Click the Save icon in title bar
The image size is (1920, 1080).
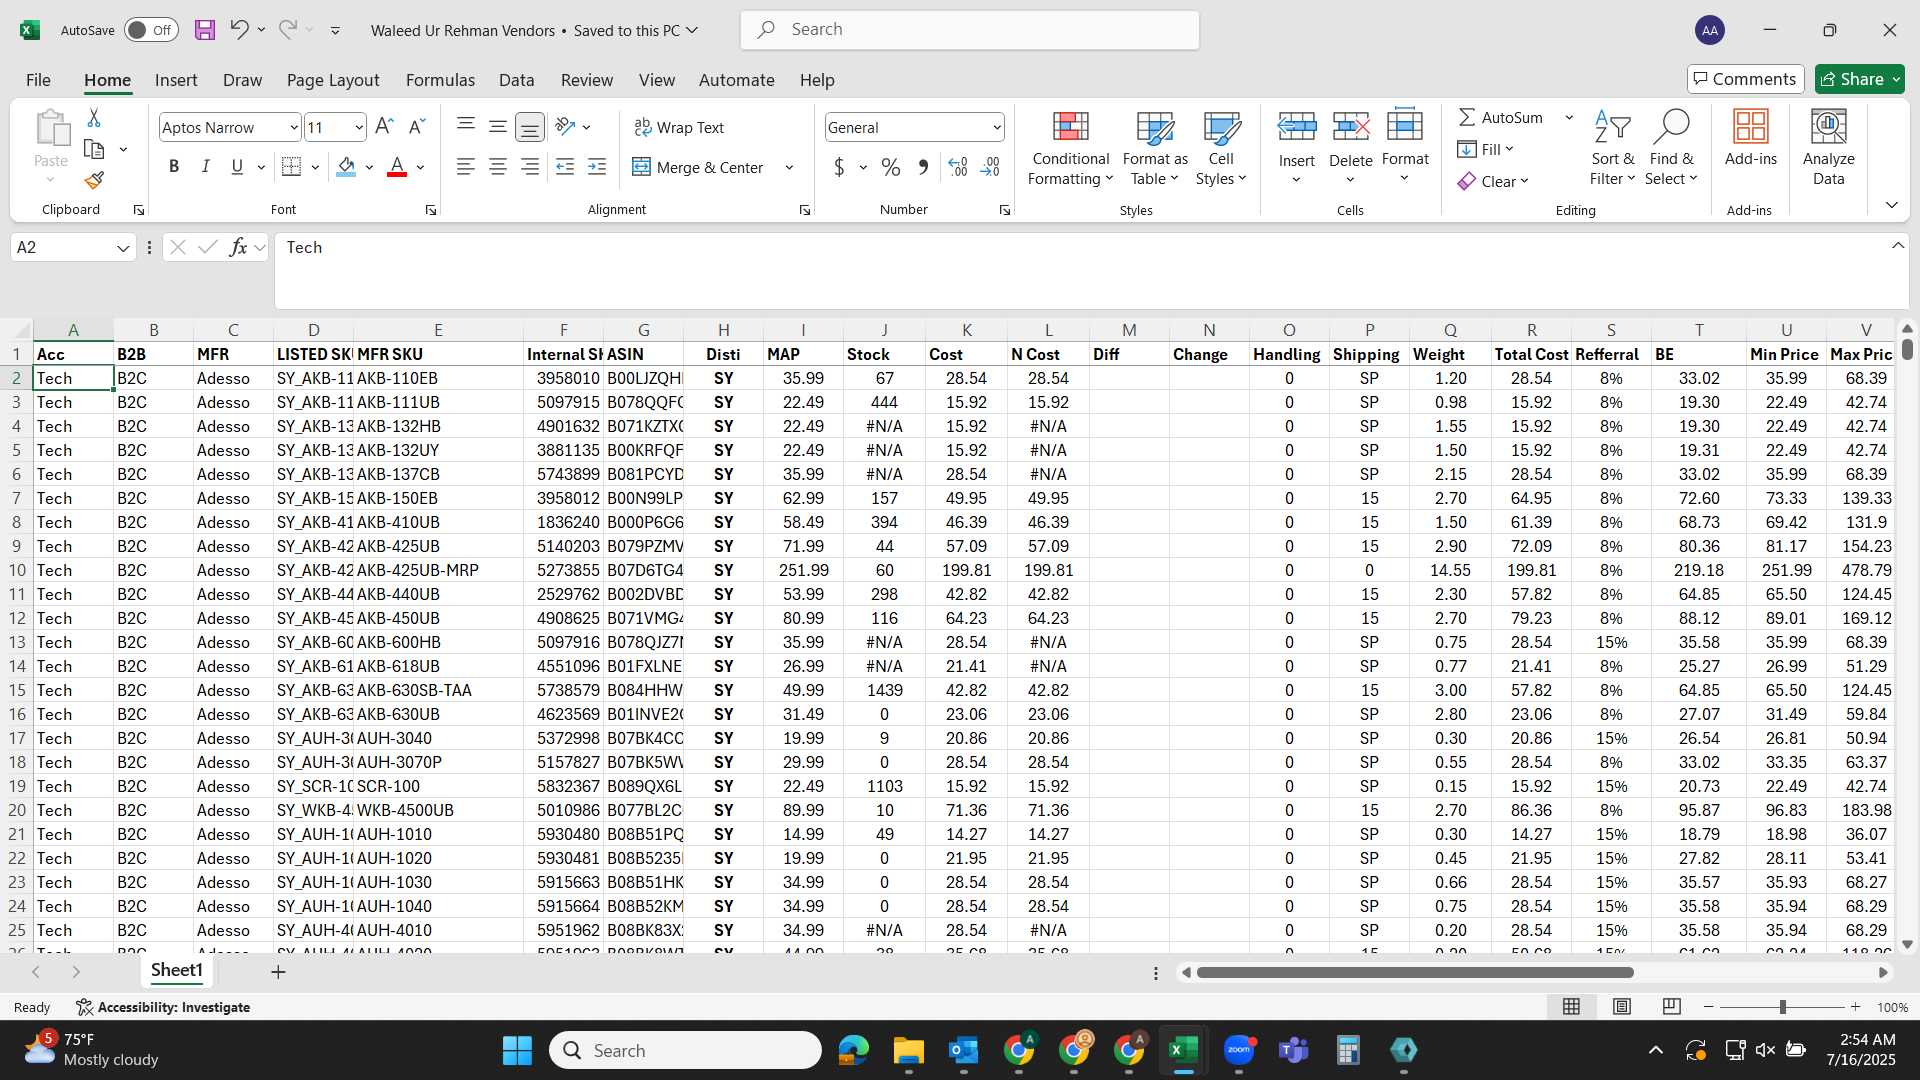(x=205, y=30)
